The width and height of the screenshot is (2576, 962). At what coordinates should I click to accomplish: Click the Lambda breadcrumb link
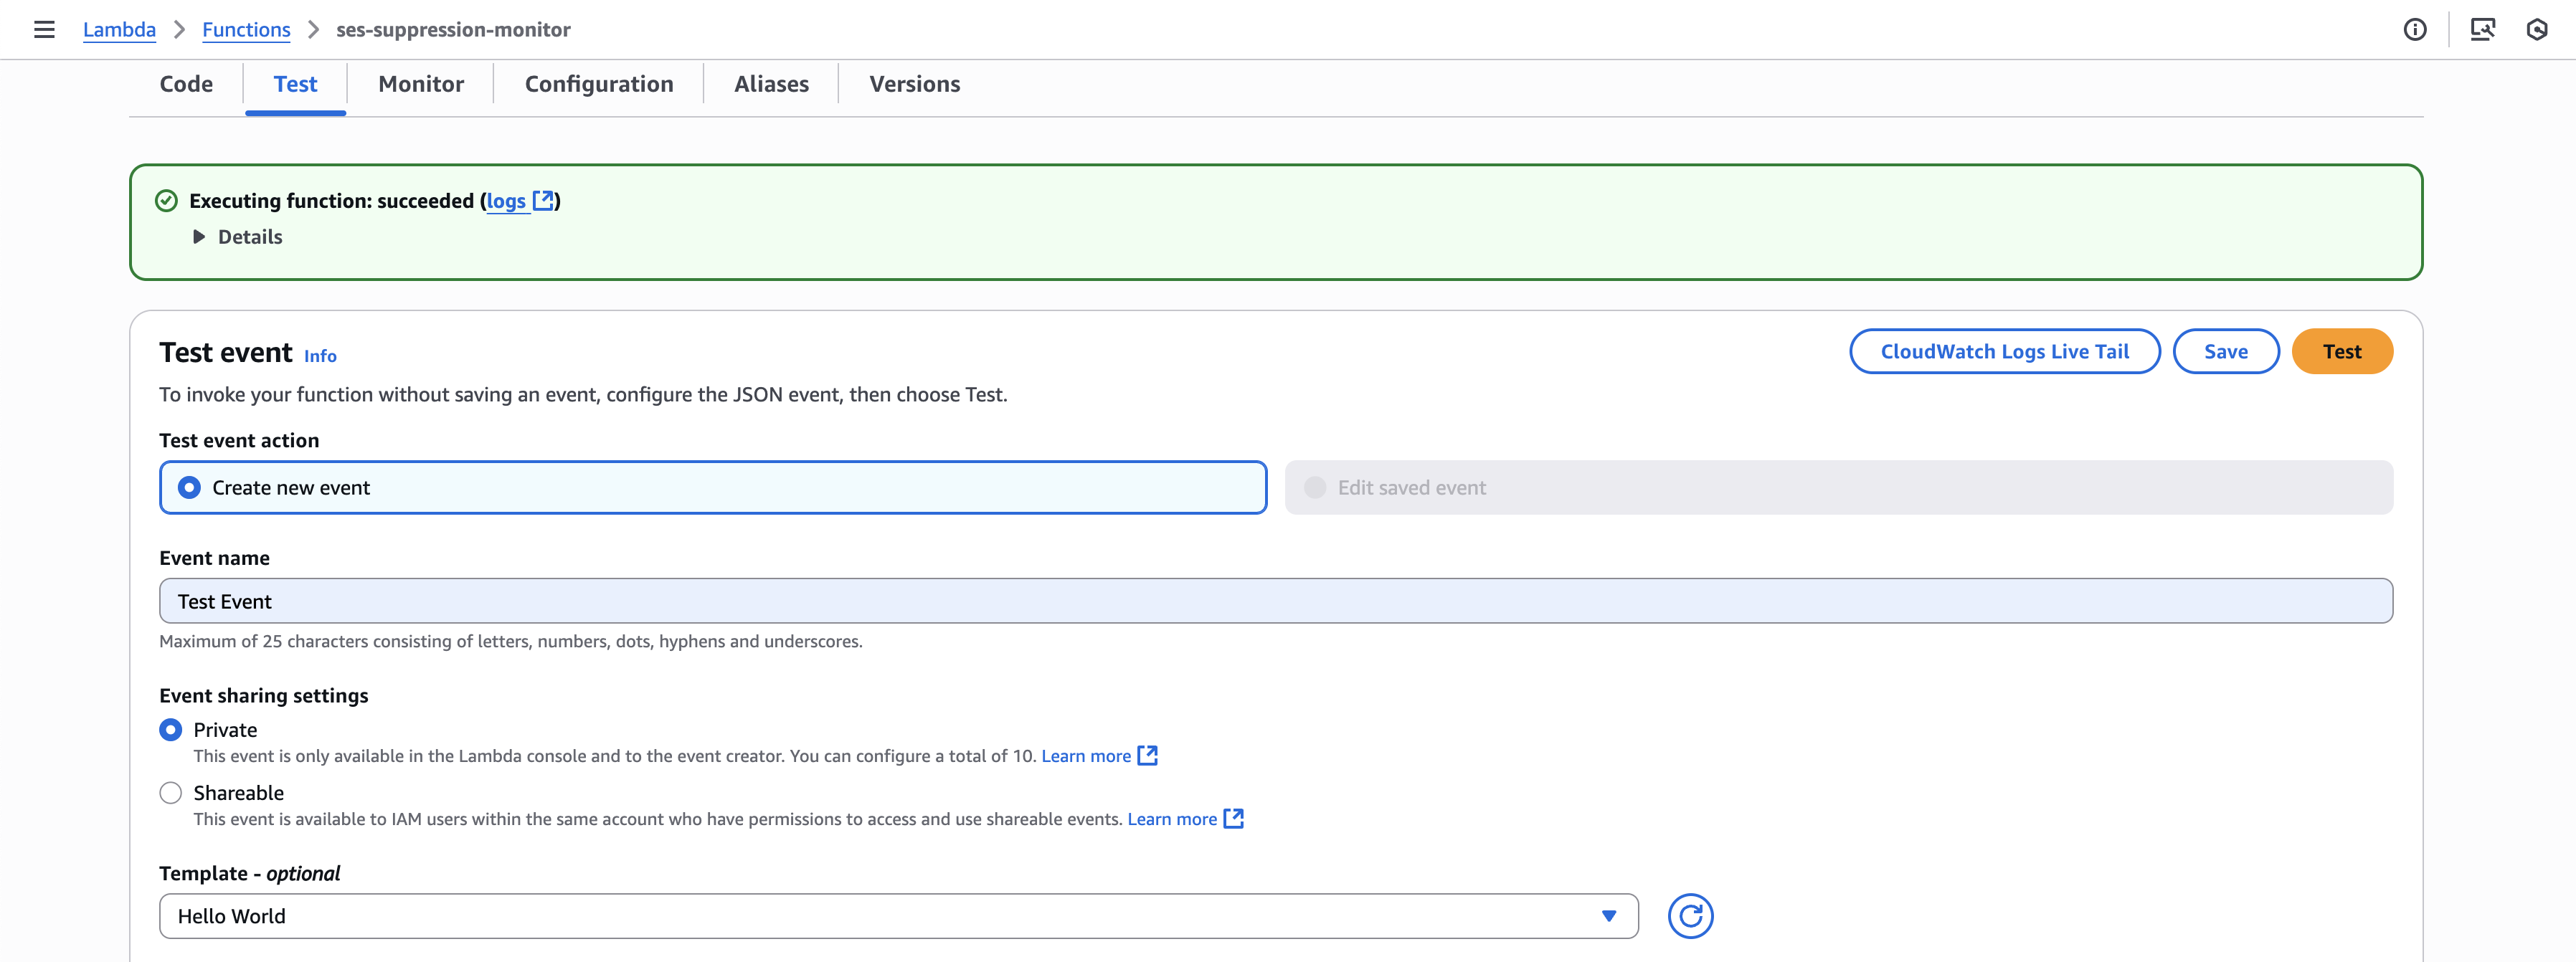(119, 29)
